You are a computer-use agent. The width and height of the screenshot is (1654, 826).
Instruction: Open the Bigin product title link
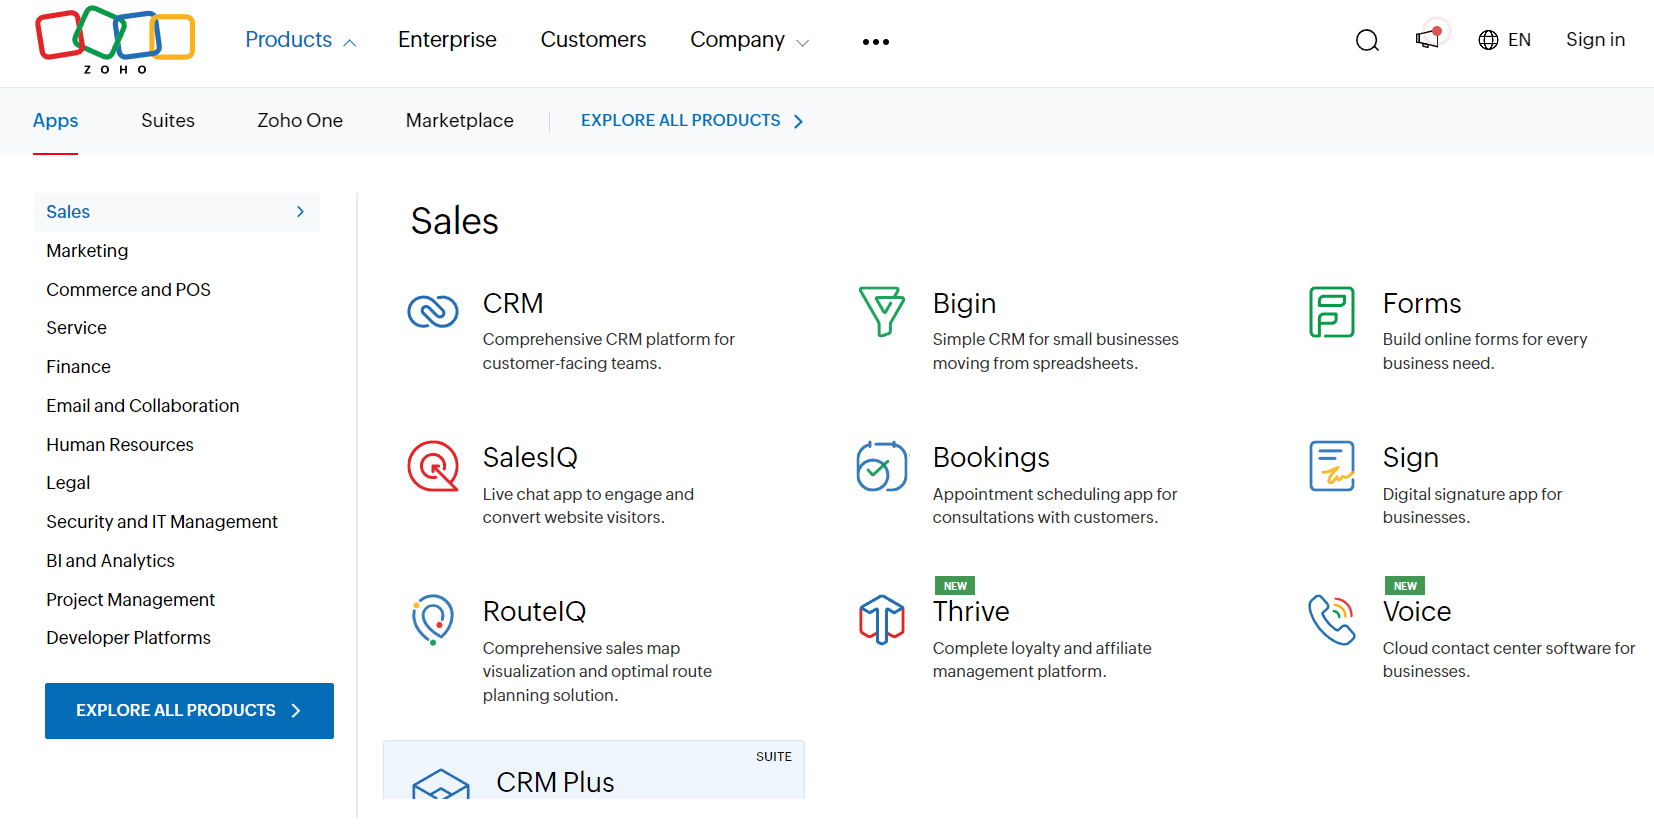coord(964,303)
